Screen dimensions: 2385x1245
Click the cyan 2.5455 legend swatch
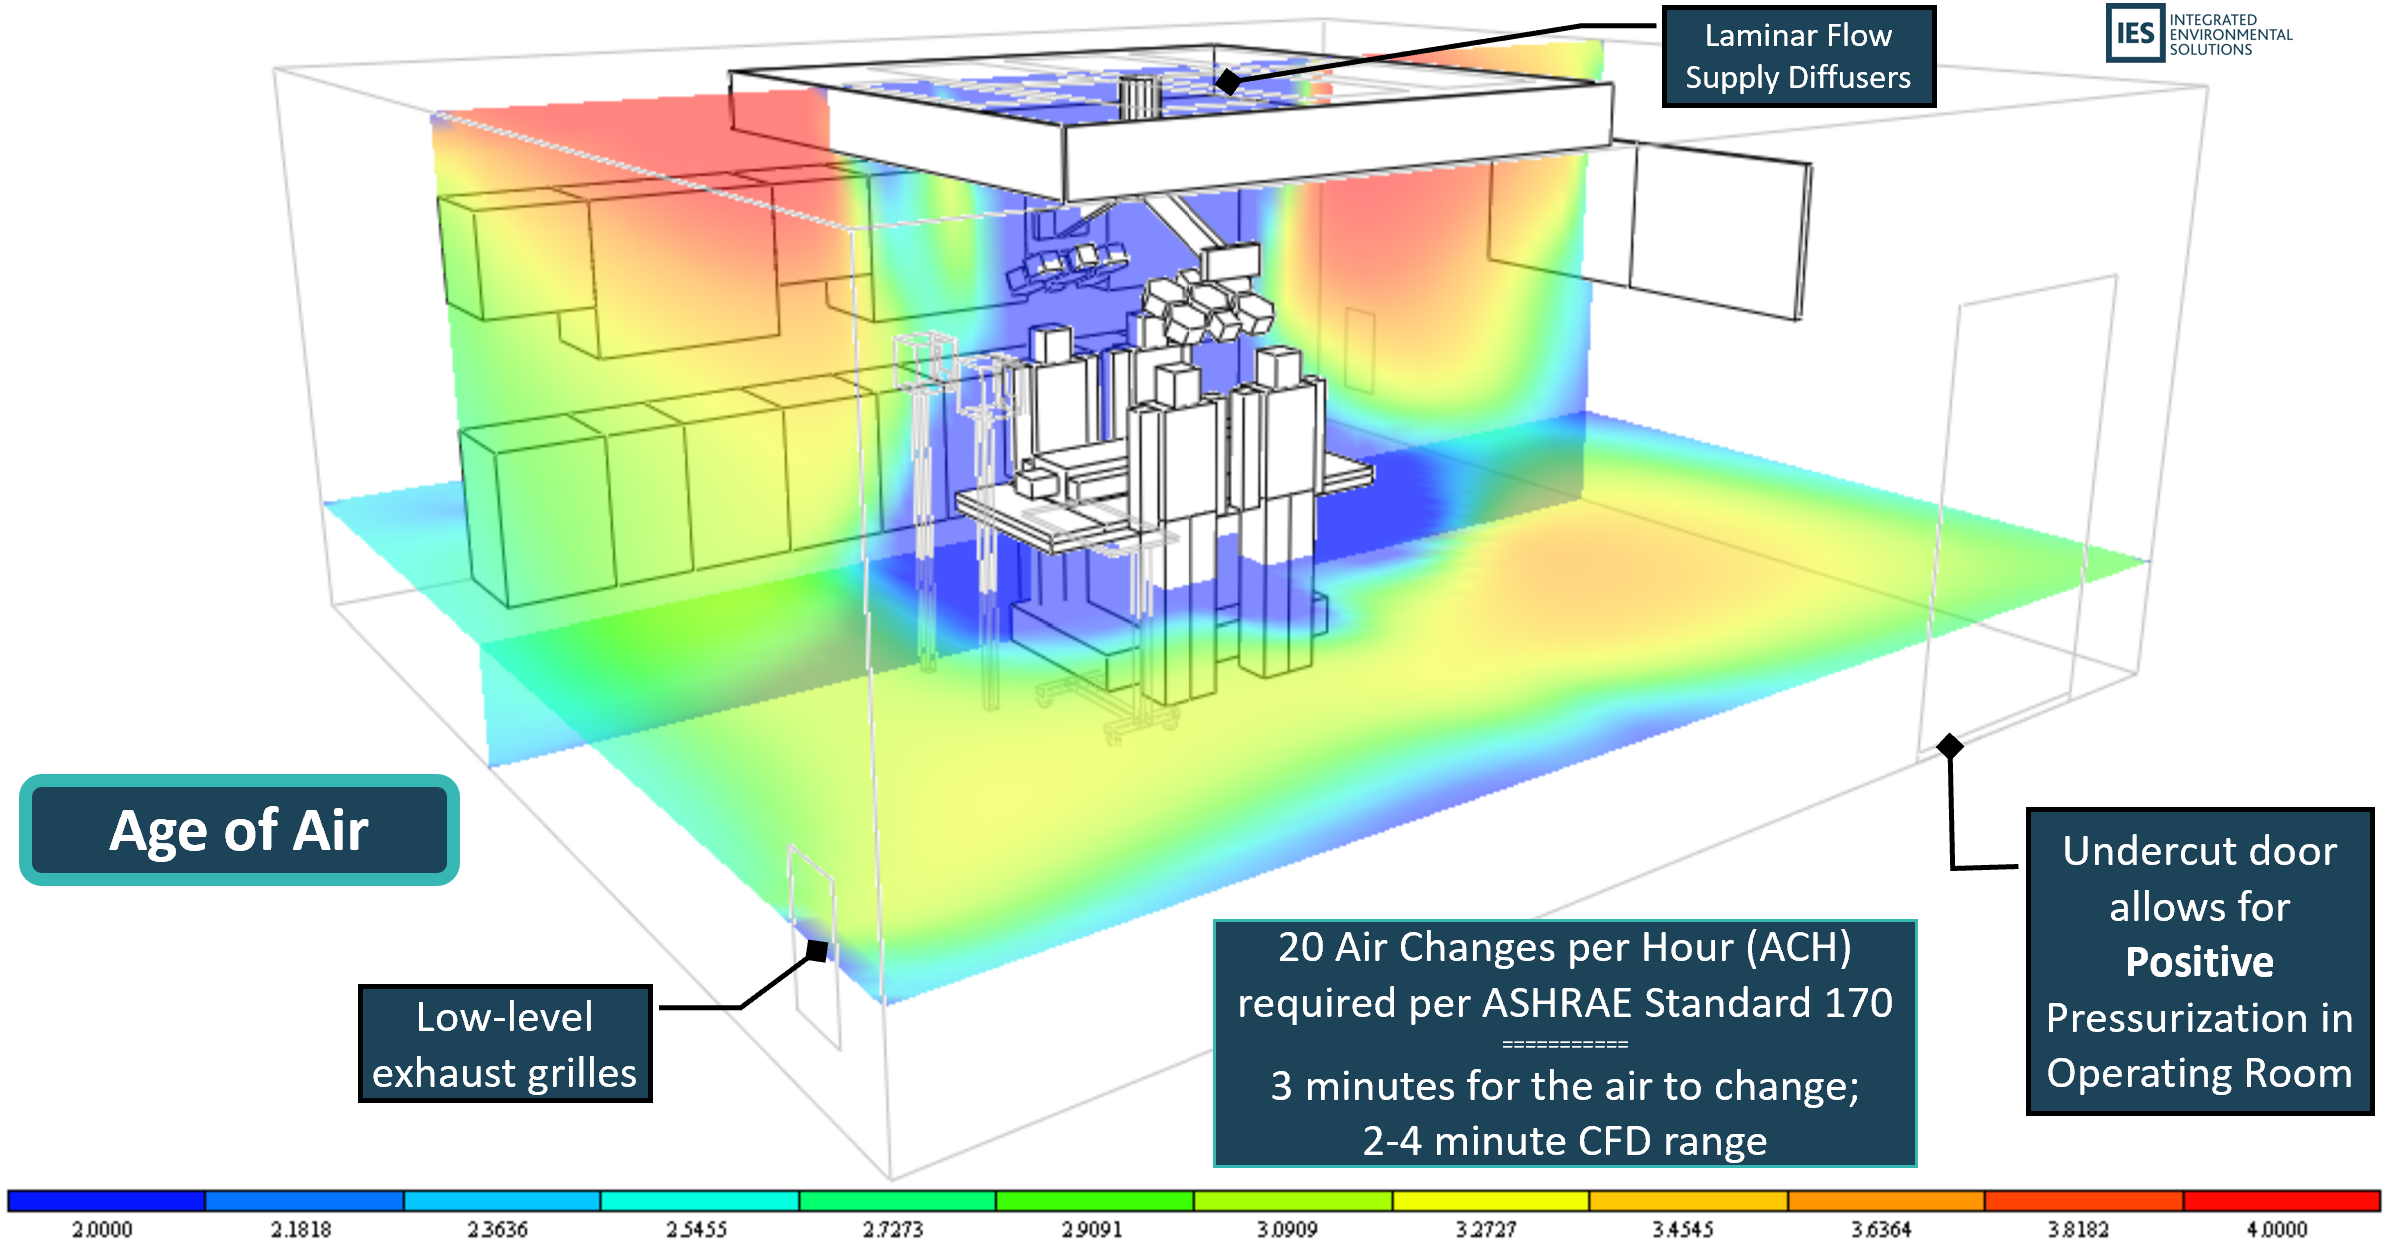(699, 1201)
